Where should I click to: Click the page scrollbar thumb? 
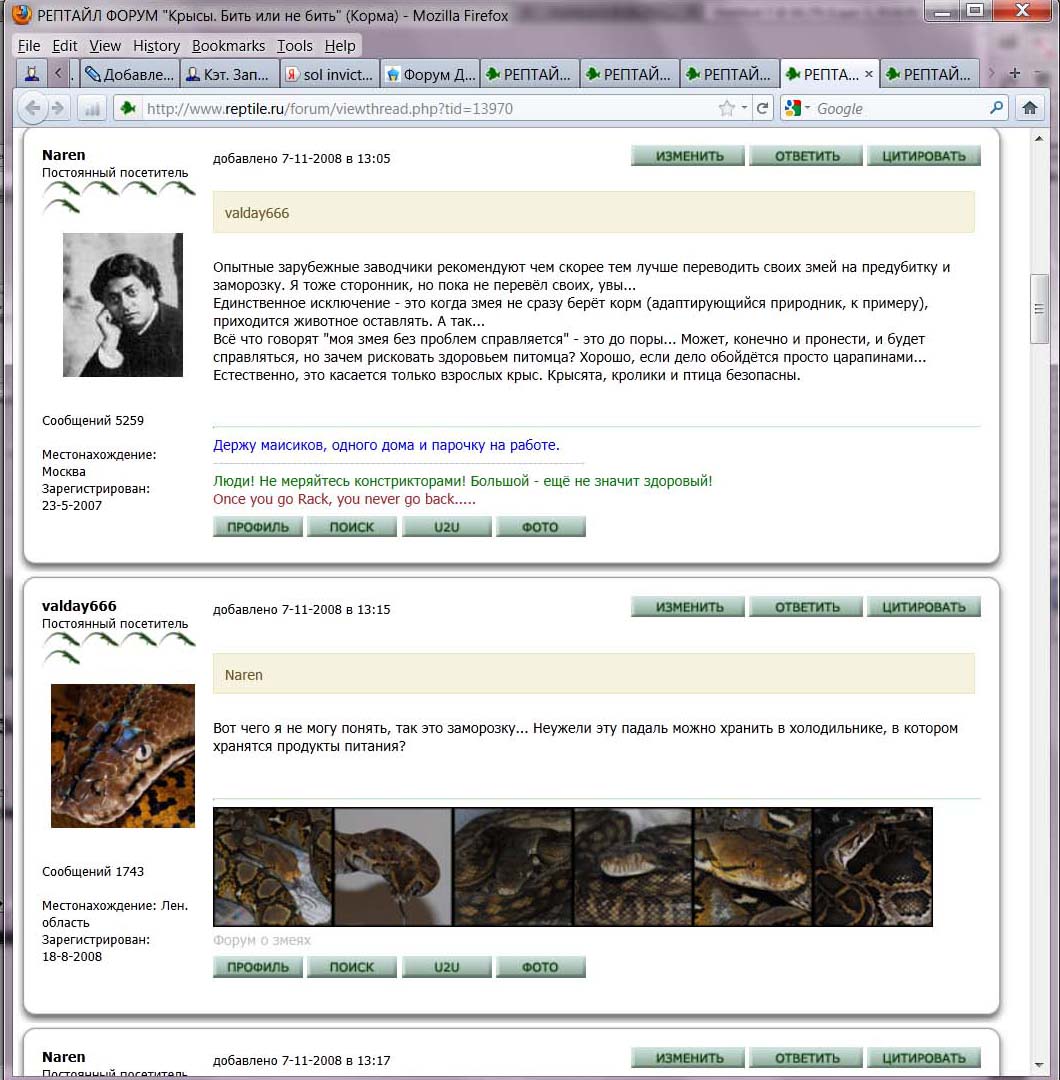tap(1039, 309)
